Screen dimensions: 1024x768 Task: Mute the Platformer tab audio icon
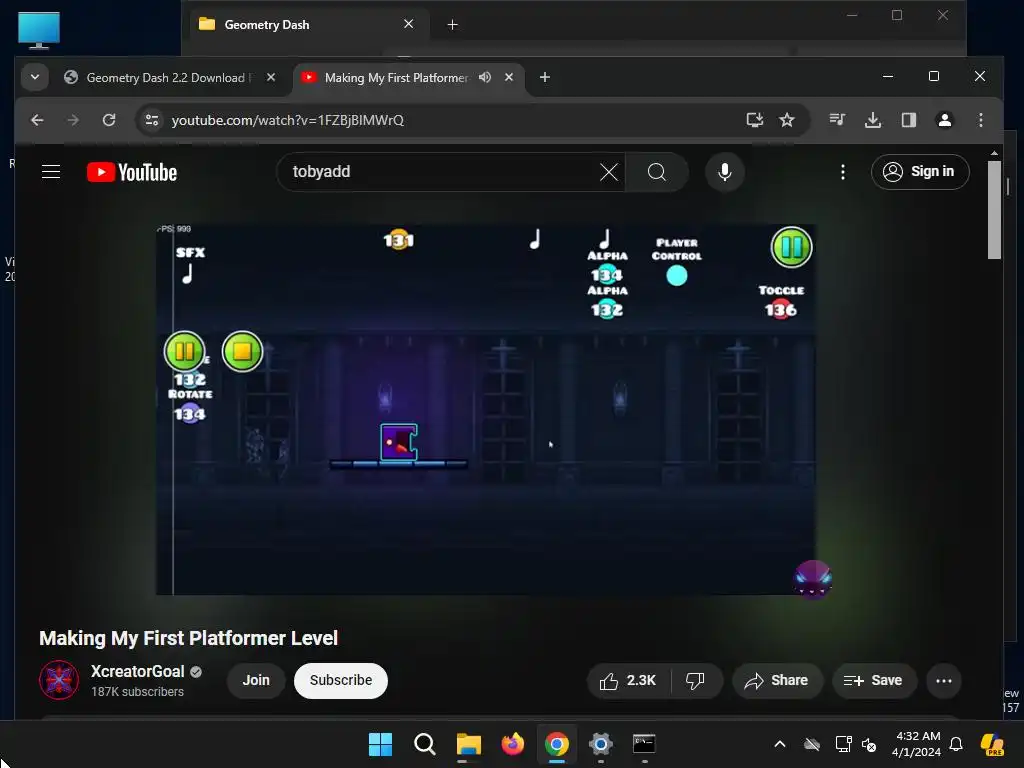coord(485,77)
